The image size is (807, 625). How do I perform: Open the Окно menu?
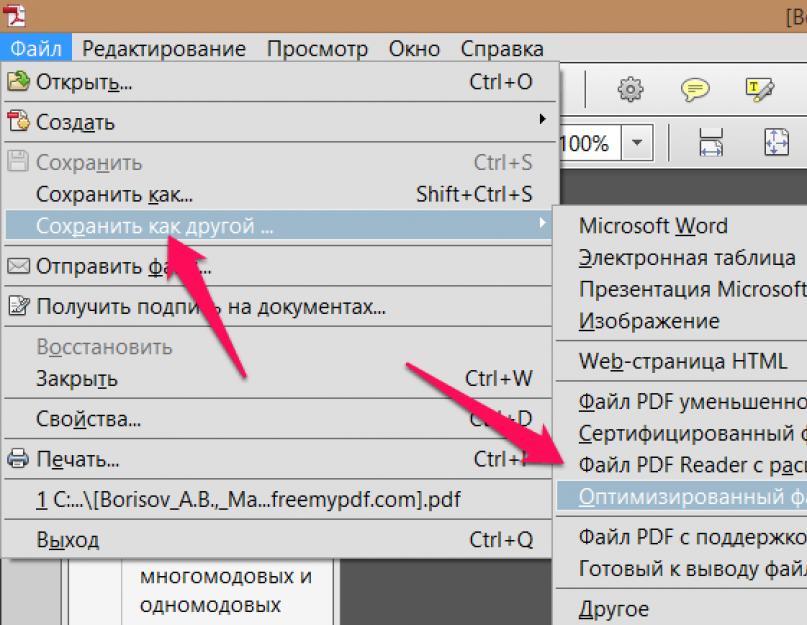tap(414, 49)
